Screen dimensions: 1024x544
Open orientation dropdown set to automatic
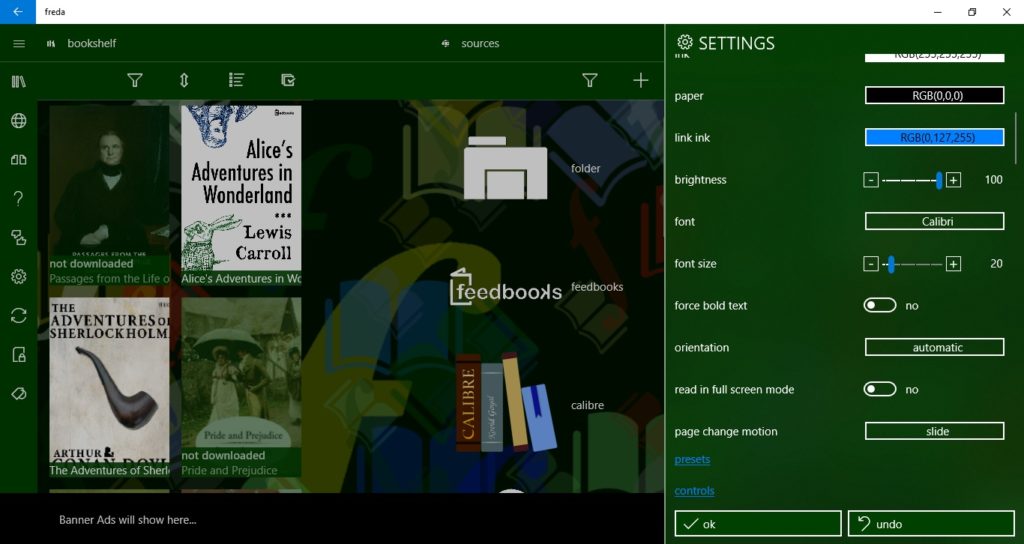point(935,347)
